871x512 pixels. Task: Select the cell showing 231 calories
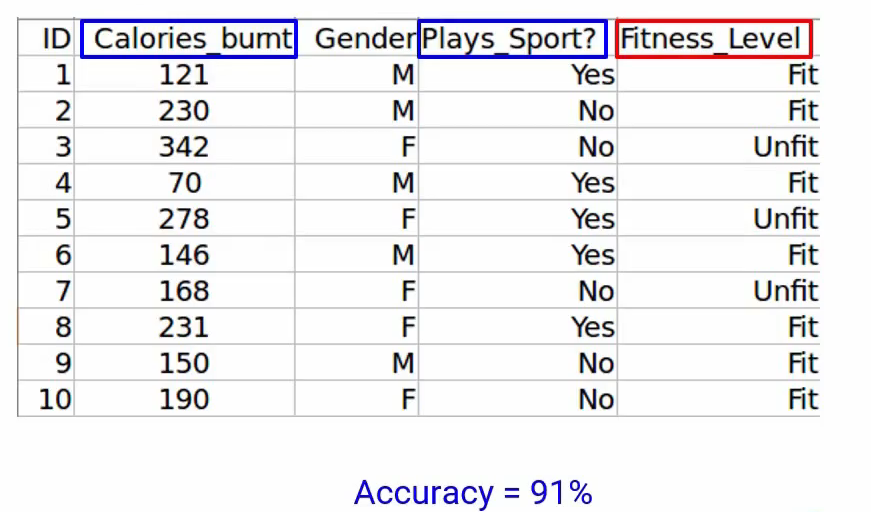coord(184,327)
